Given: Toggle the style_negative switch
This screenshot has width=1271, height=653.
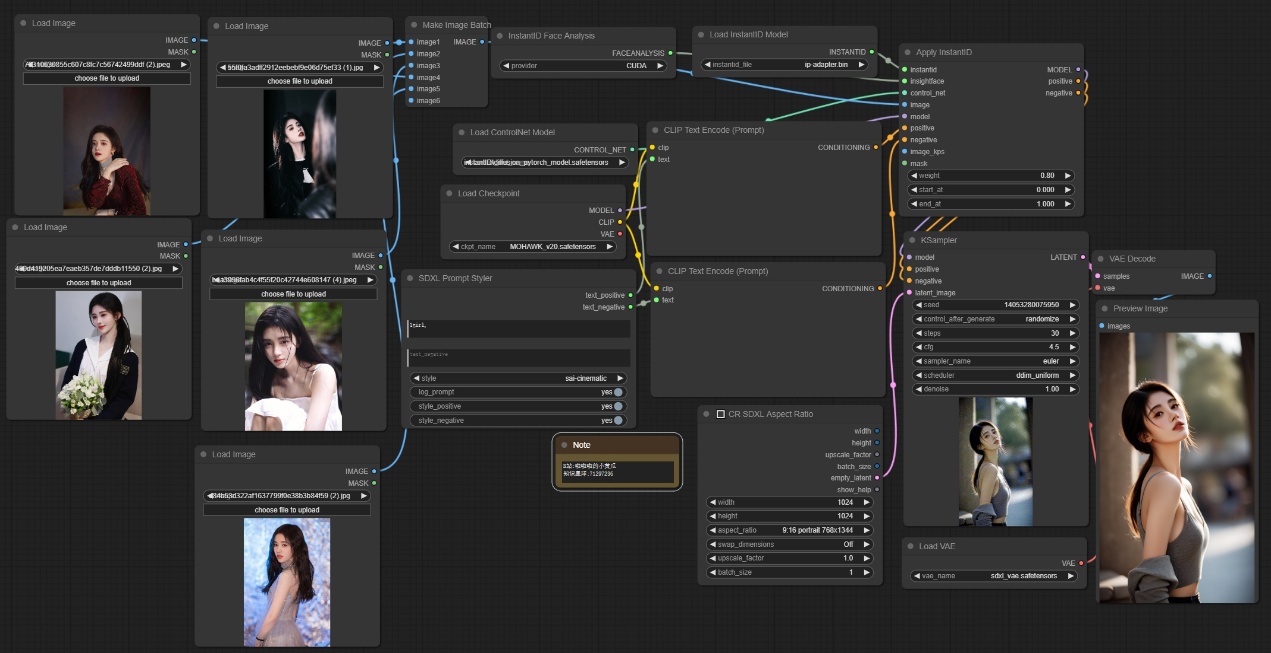Looking at the screenshot, I should (619, 420).
